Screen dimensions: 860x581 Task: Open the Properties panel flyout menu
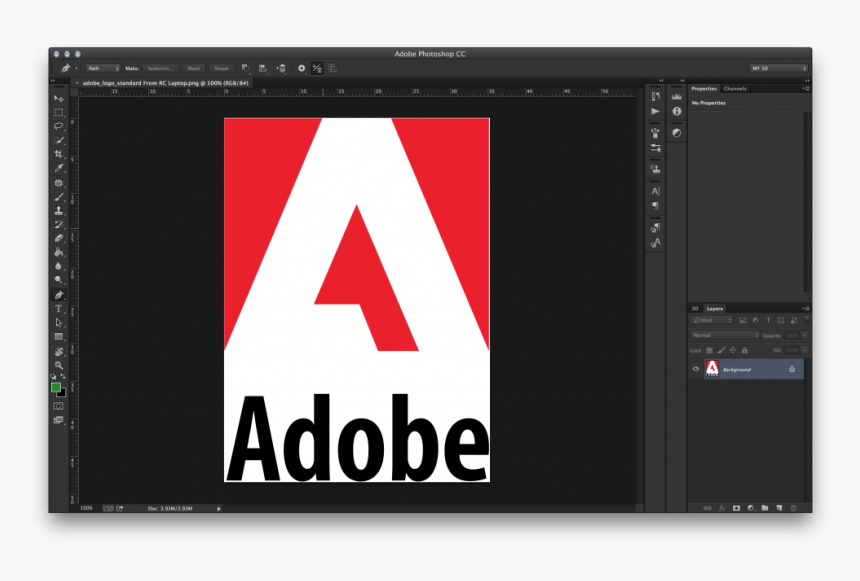tap(806, 88)
